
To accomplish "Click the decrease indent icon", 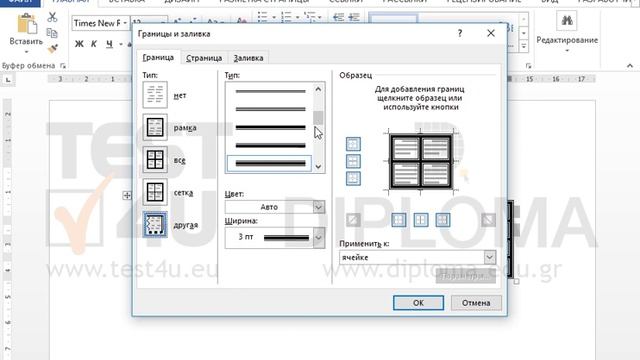I will (338, 17).
